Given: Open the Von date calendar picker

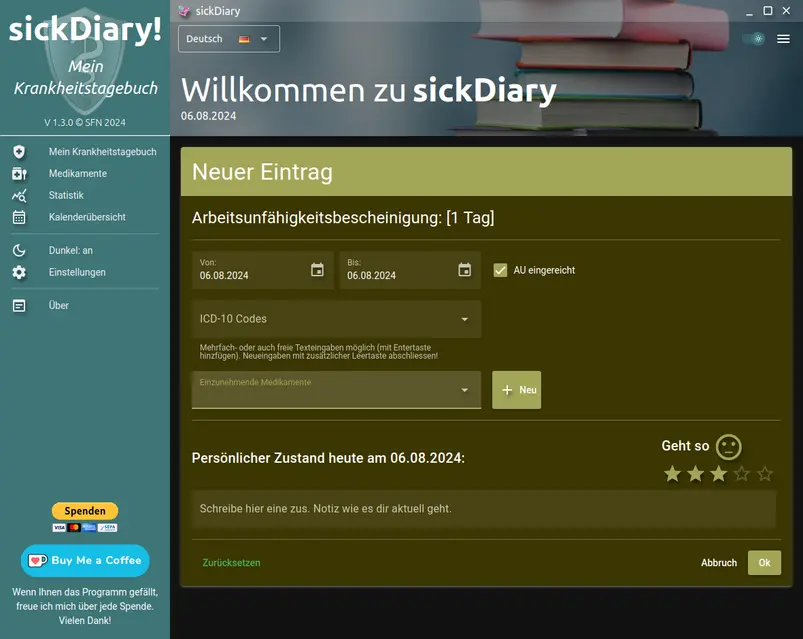Looking at the screenshot, I should click(x=318, y=269).
